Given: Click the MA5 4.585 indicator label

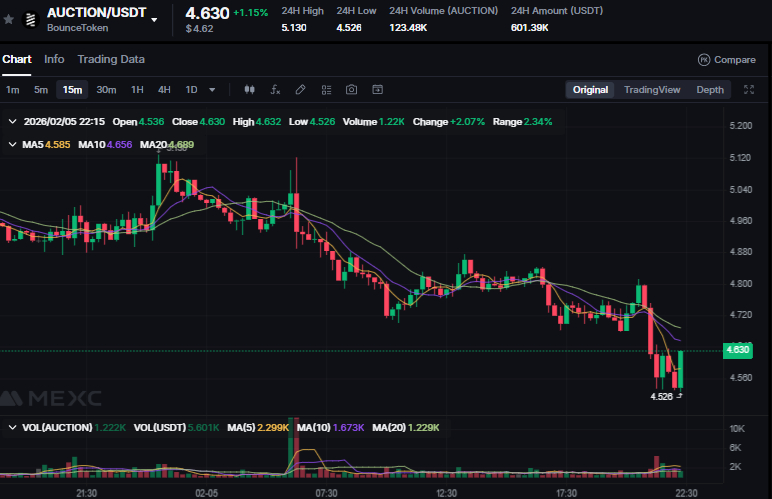Looking at the screenshot, I should (46, 145).
